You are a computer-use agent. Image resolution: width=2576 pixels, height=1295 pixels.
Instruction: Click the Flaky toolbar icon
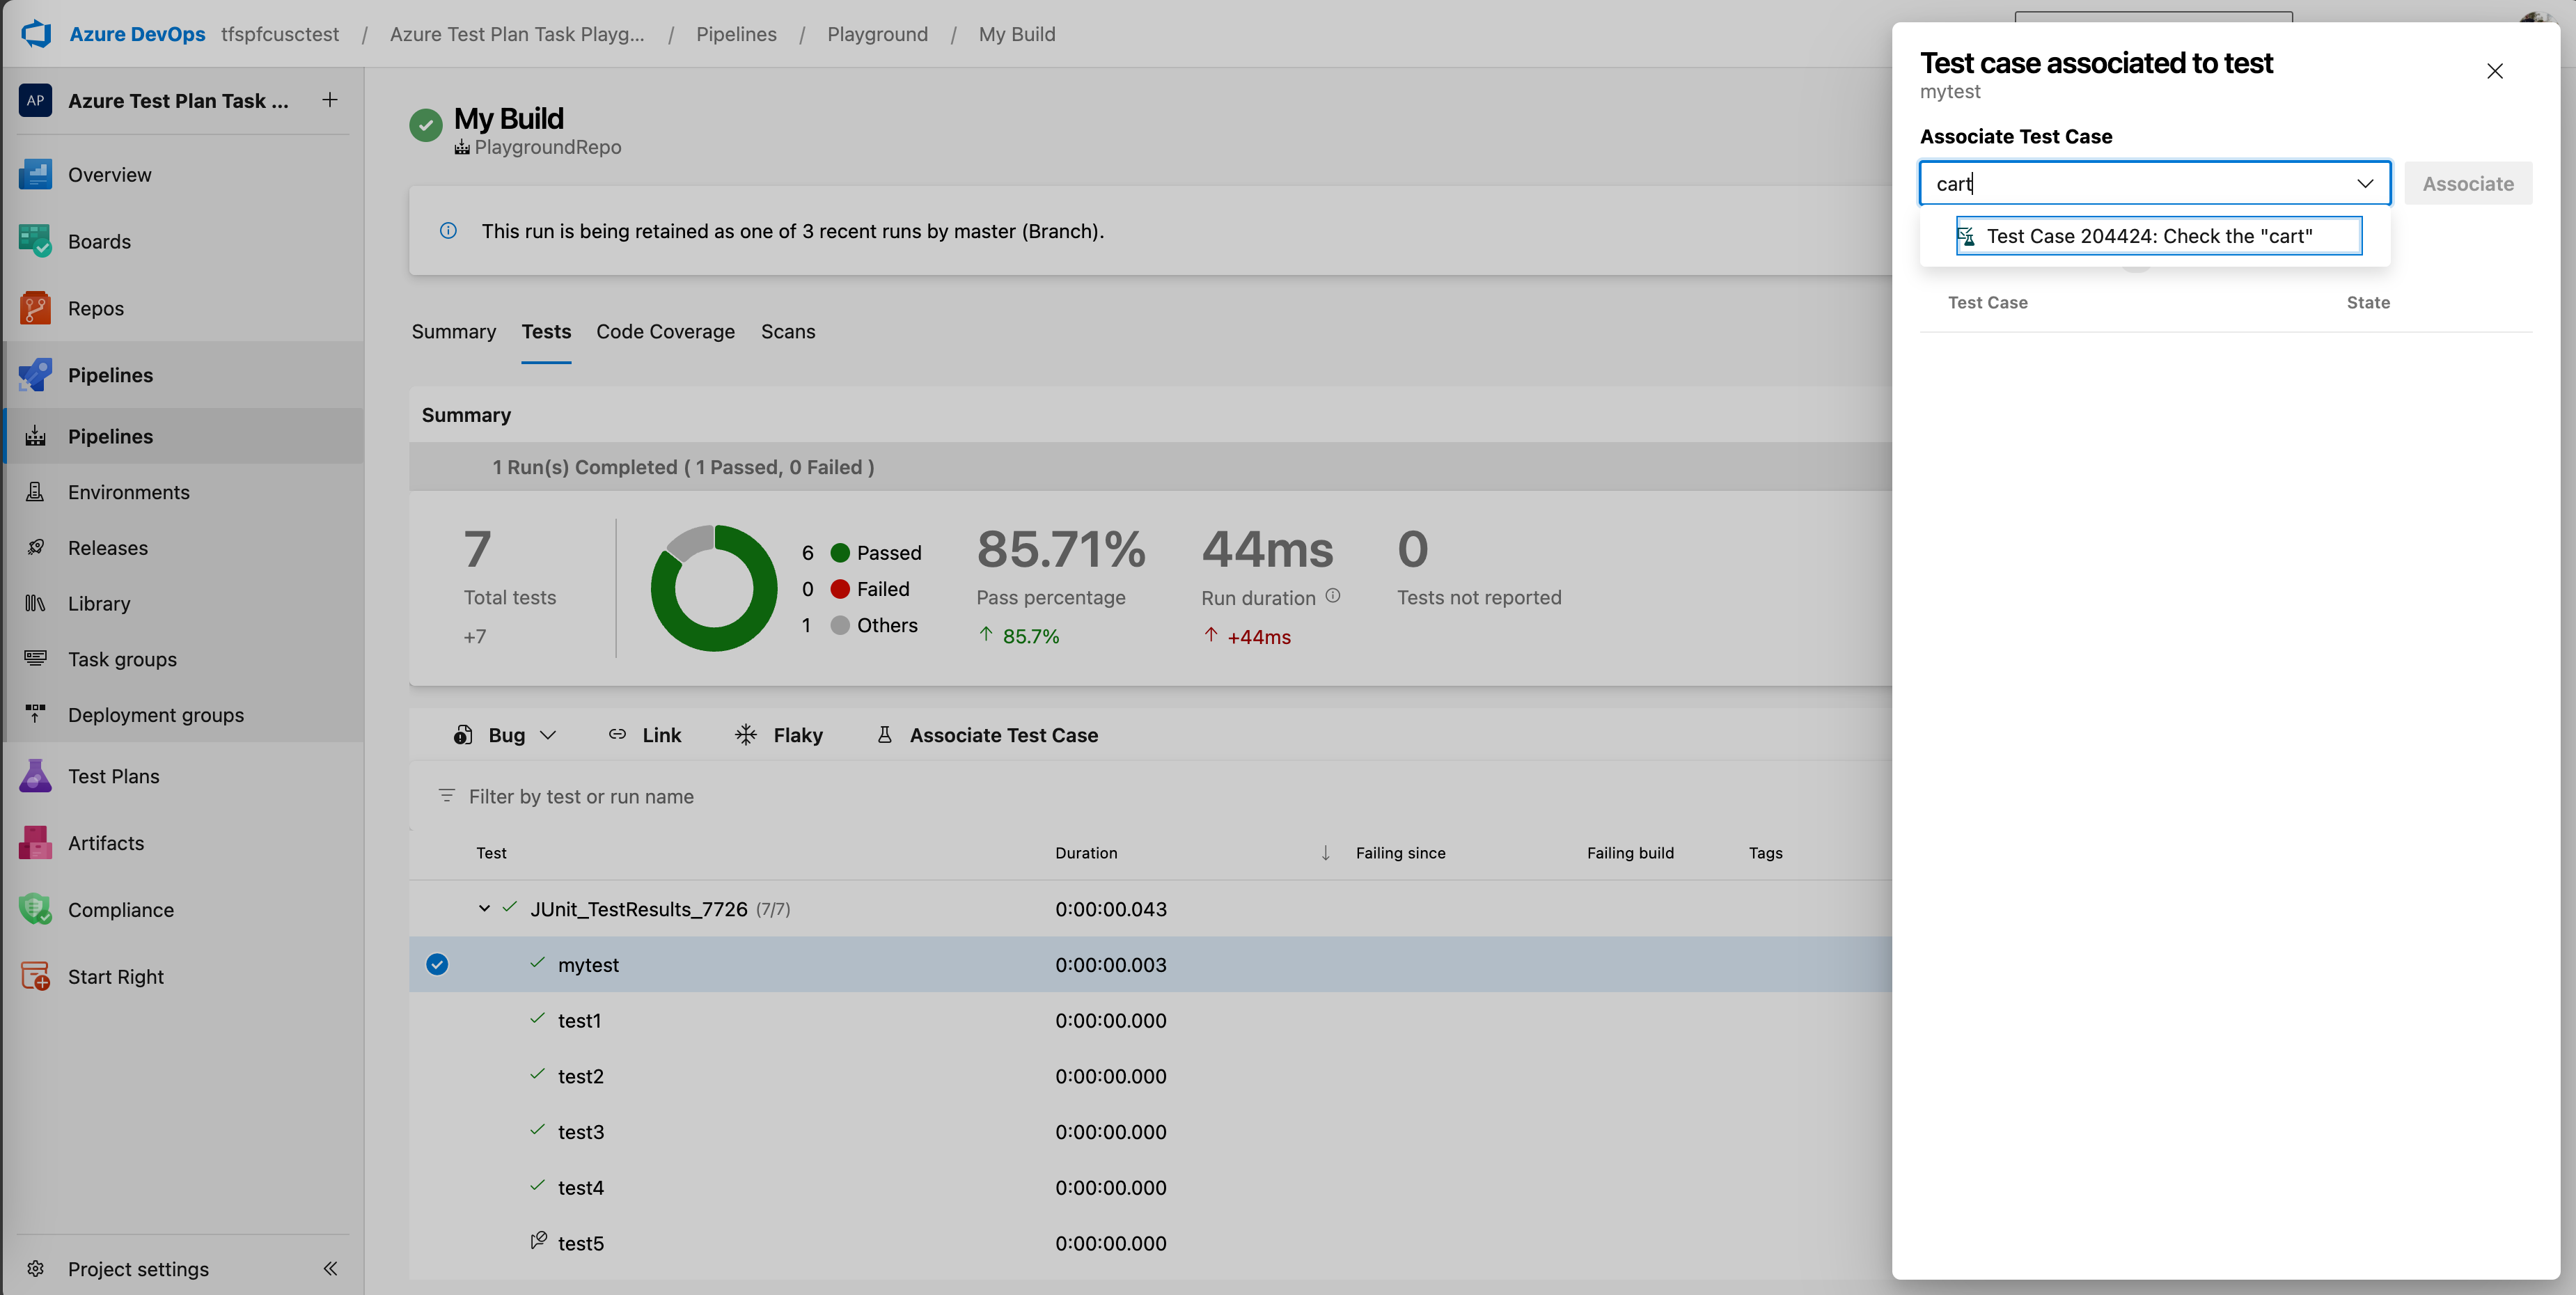pos(745,734)
